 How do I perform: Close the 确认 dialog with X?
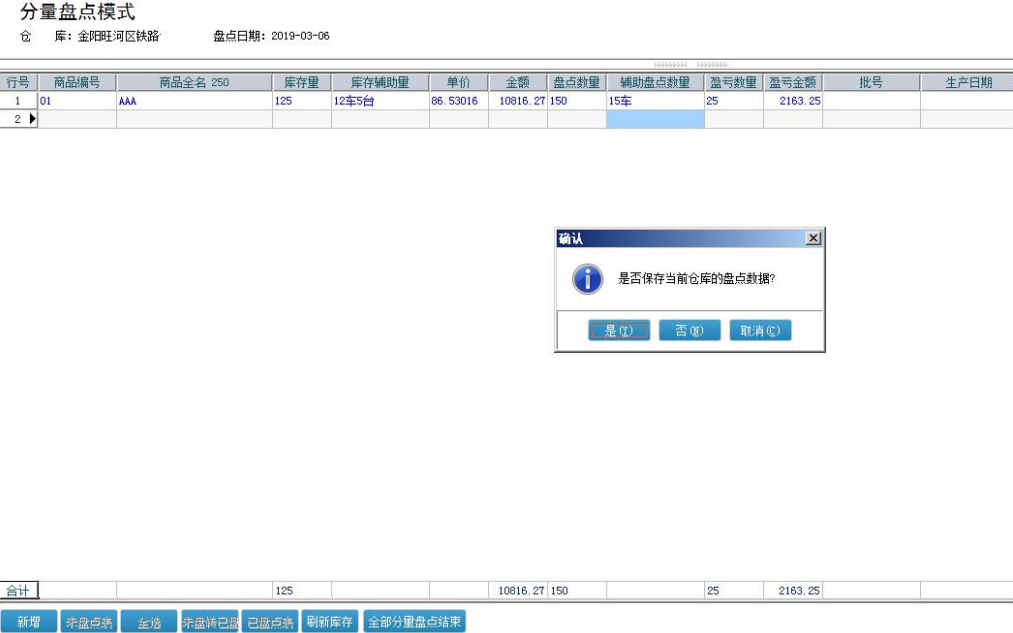pyautogui.click(x=813, y=238)
